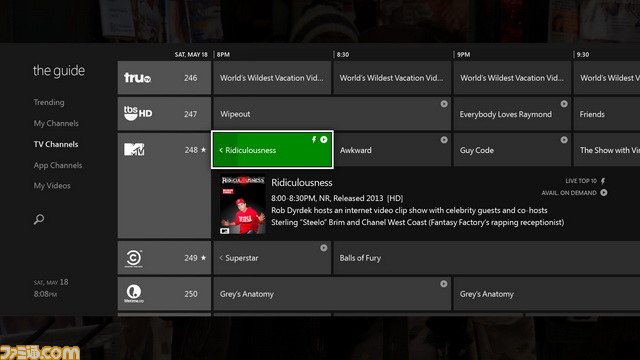Click on-demand icon on Guy Code tile
This screenshot has width=640, height=360.
[564, 140]
